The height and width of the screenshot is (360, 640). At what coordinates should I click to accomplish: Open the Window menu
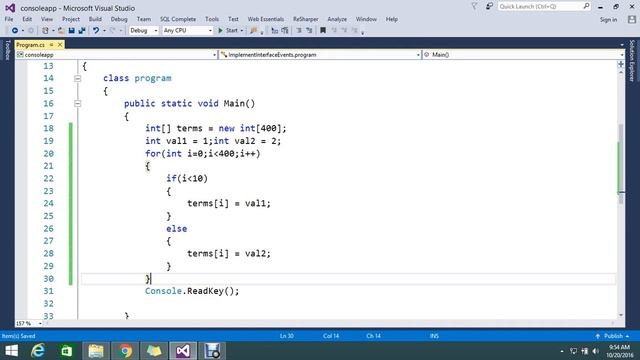coord(366,19)
